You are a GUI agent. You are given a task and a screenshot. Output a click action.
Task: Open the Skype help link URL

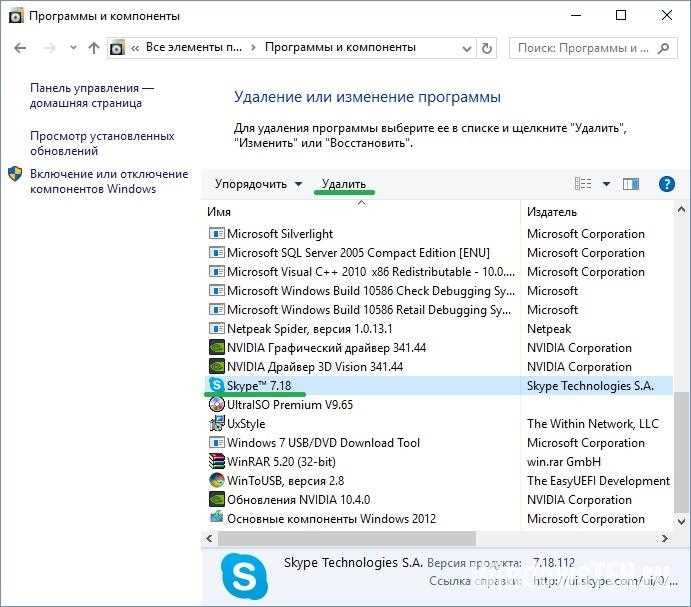tap(605, 581)
